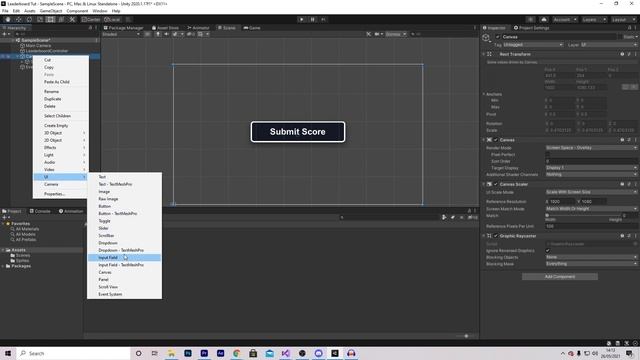Image resolution: width=640 pixels, height=360 pixels.
Task: Open the Account dropdown
Action: [x=565, y=20]
